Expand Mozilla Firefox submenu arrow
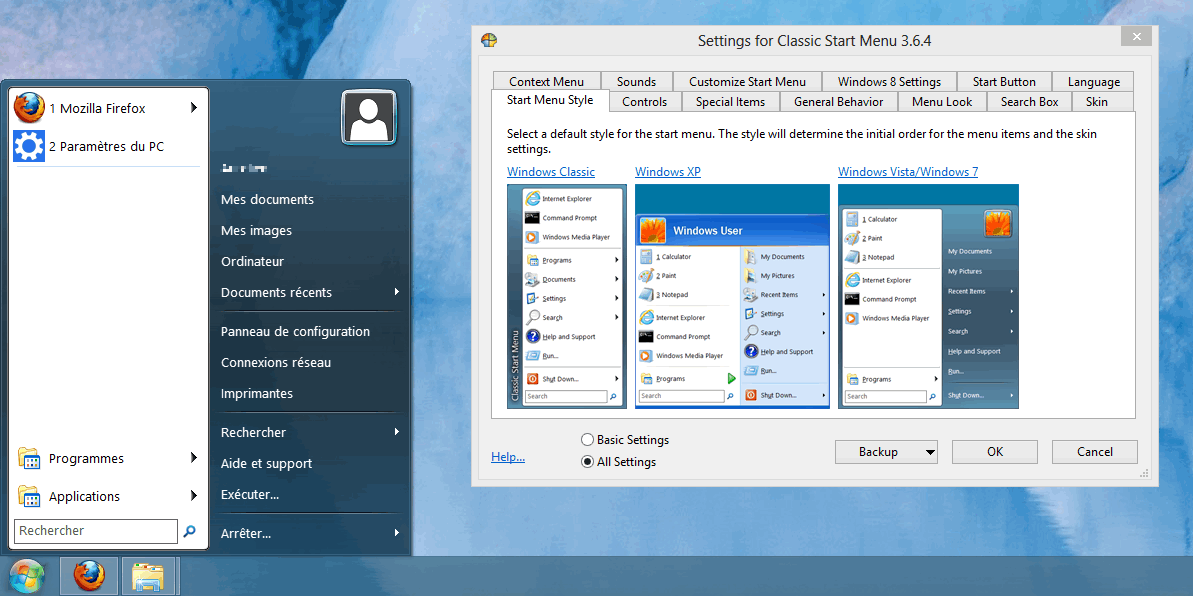 pos(194,108)
